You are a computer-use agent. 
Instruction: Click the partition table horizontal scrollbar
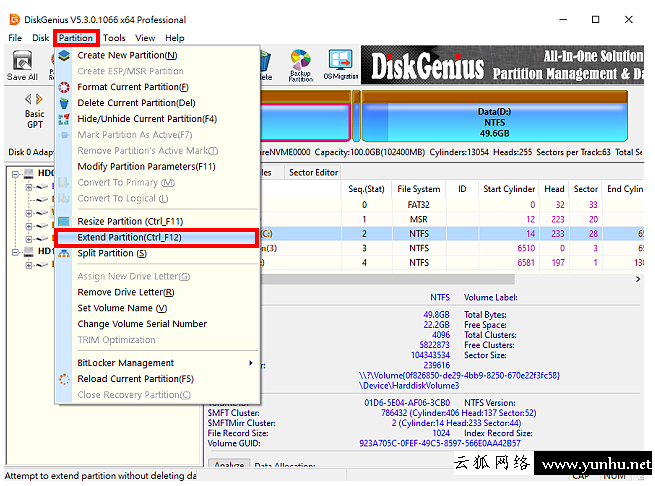tap(388, 279)
